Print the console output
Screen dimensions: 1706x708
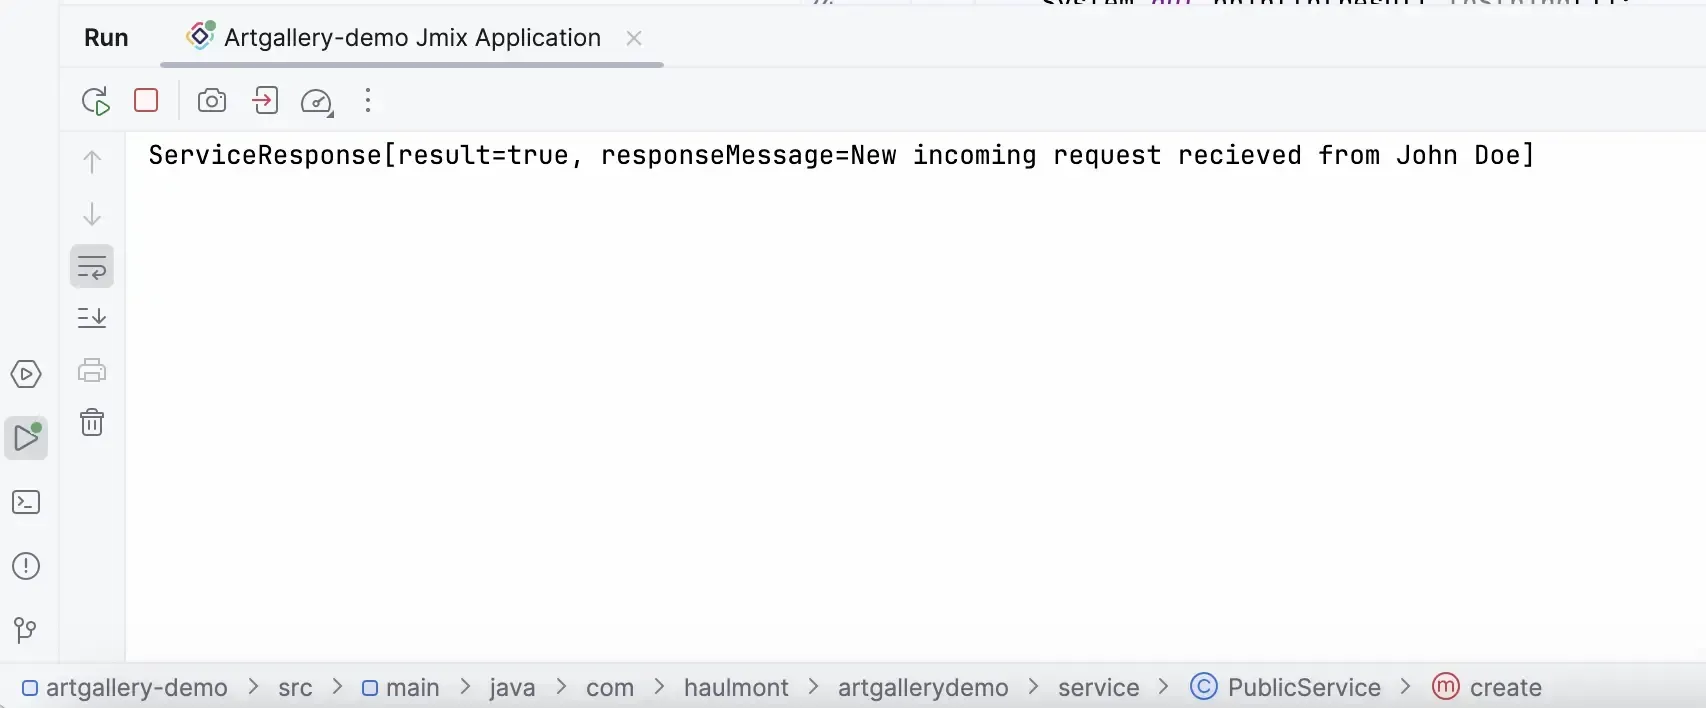92,370
